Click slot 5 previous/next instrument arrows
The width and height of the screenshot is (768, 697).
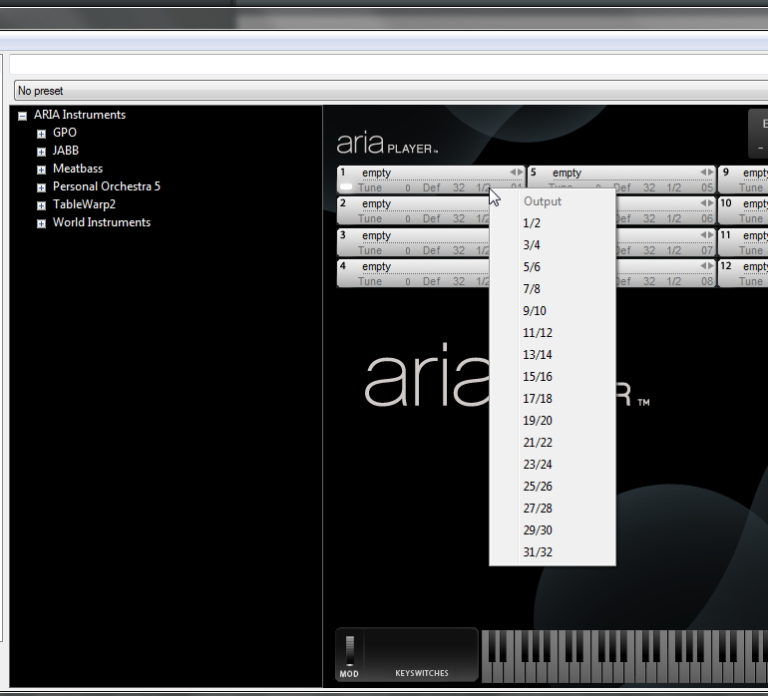708,172
